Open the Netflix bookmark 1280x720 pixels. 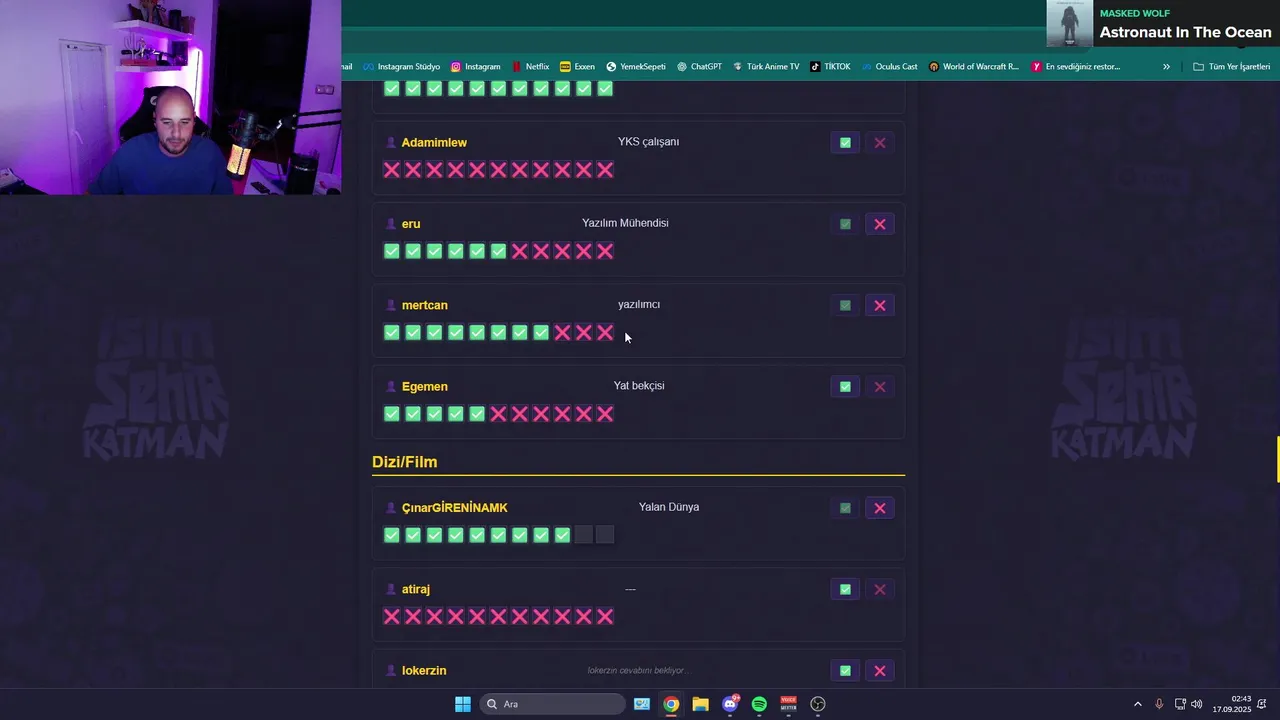tap(530, 67)
